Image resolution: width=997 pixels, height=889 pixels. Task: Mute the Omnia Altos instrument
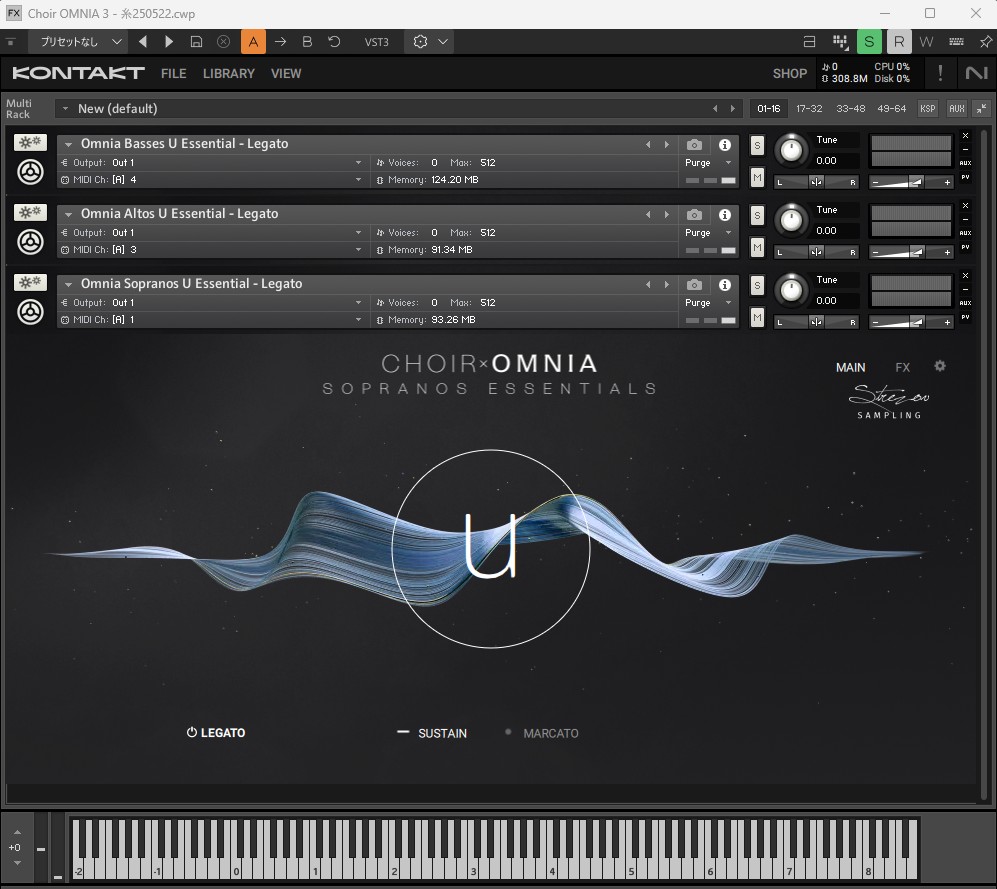[757, 247]
